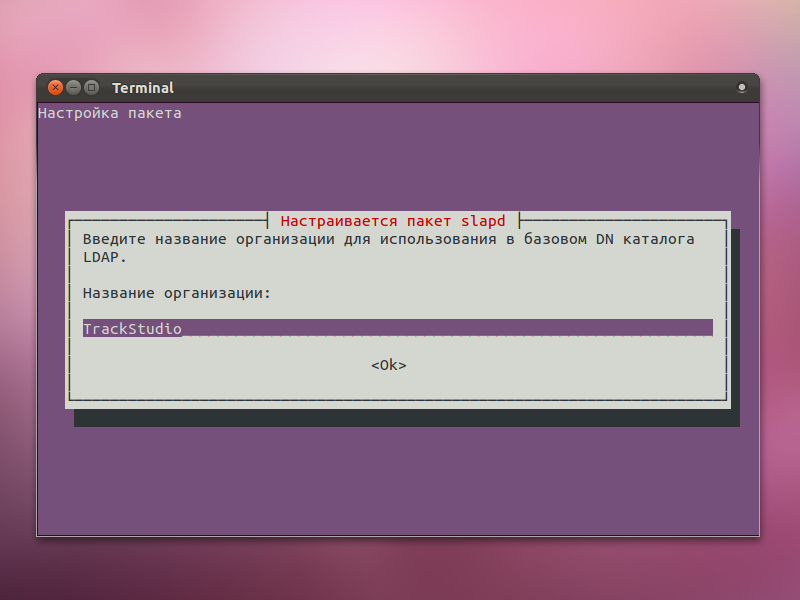
Task: Click the purple terminal area below the dialog
Action: 400,480
